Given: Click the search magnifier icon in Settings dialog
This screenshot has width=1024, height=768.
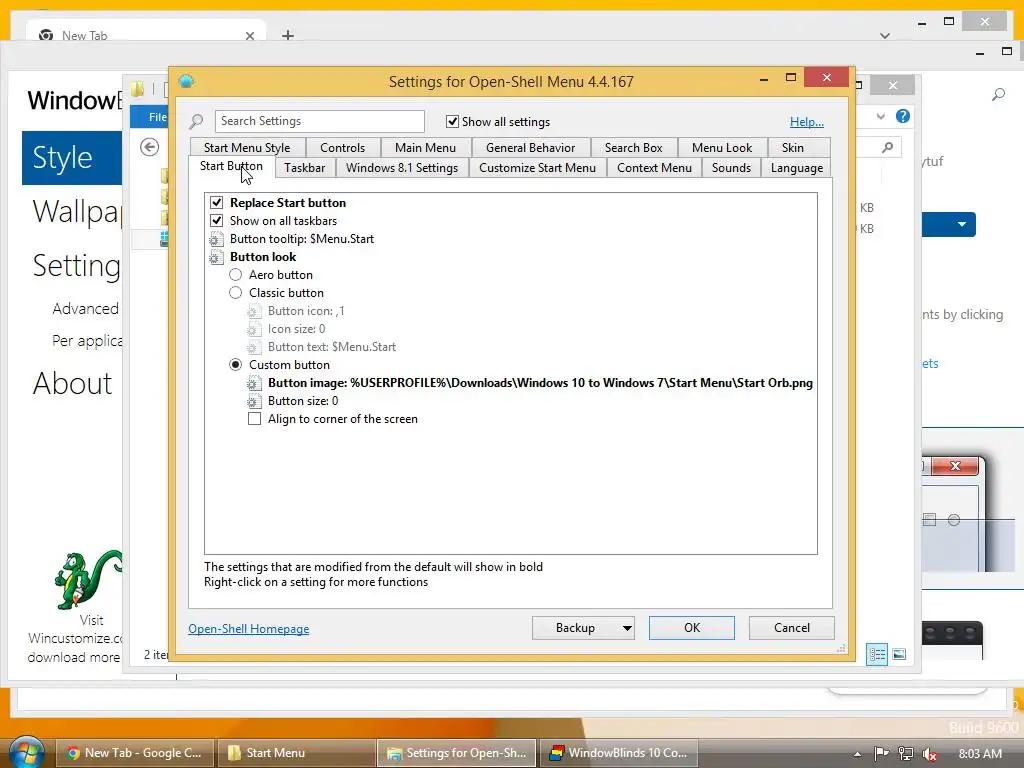Looking at the screenshot, I should click(196, 121).
